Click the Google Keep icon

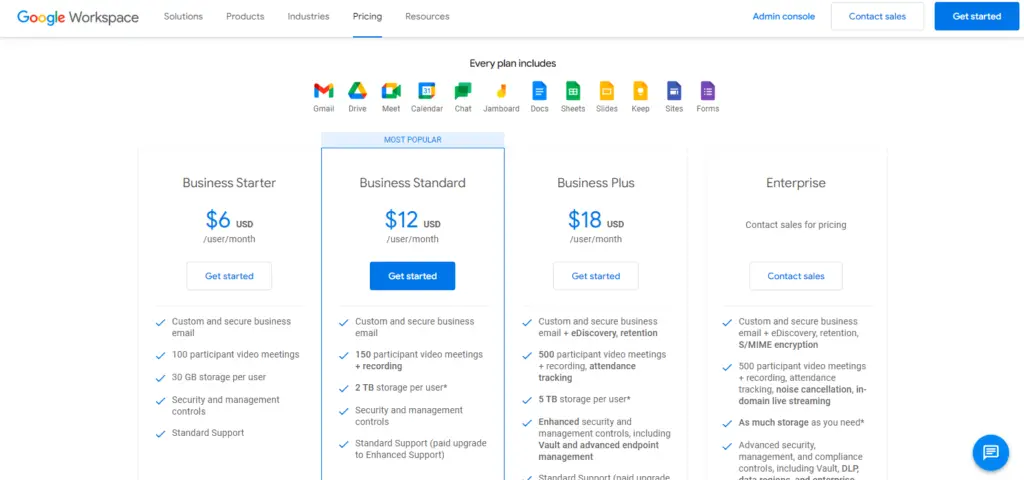(641, 91)
